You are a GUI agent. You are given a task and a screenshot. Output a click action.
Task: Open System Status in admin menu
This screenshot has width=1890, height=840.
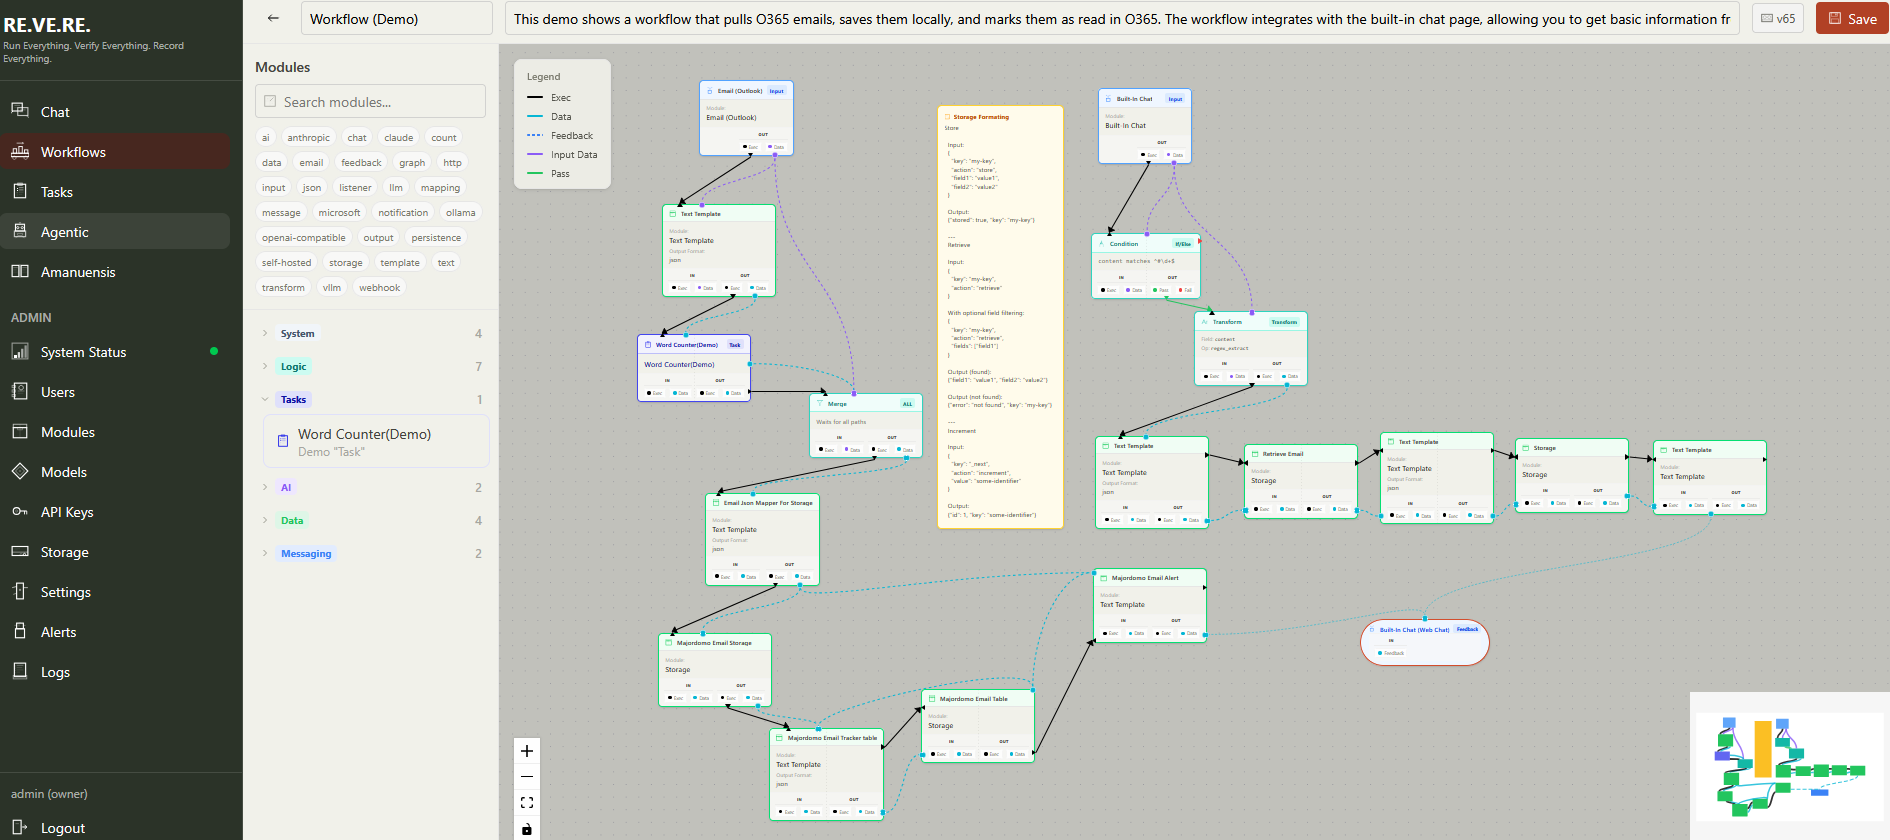[x=115, y=352]
